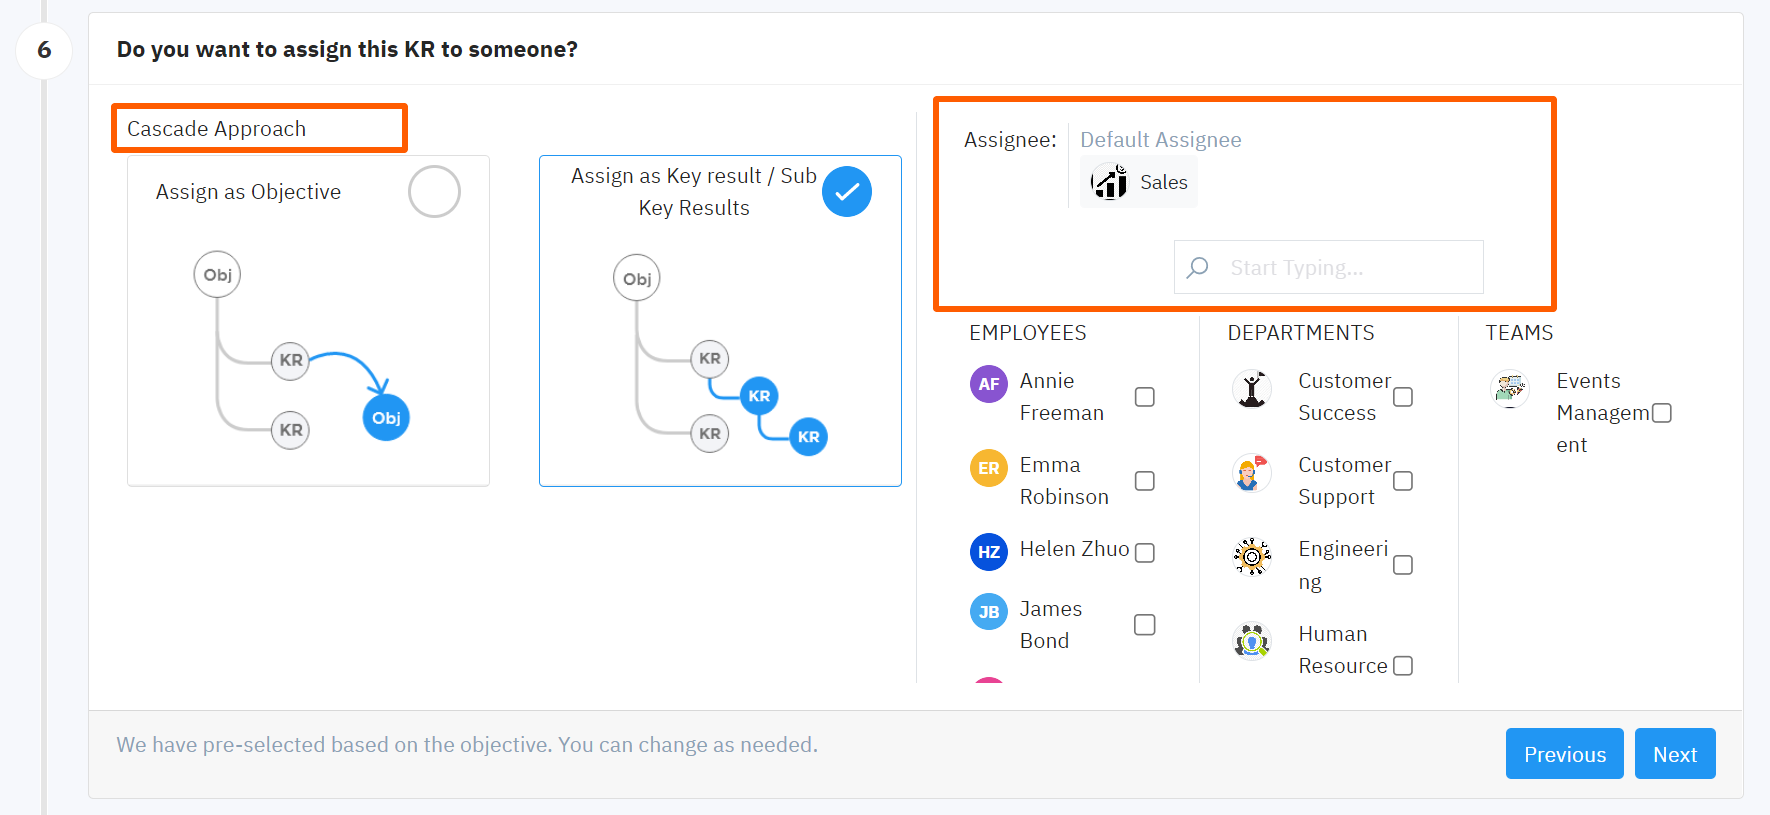Check the Annie Freeman checkbox

click(1145, 397)
